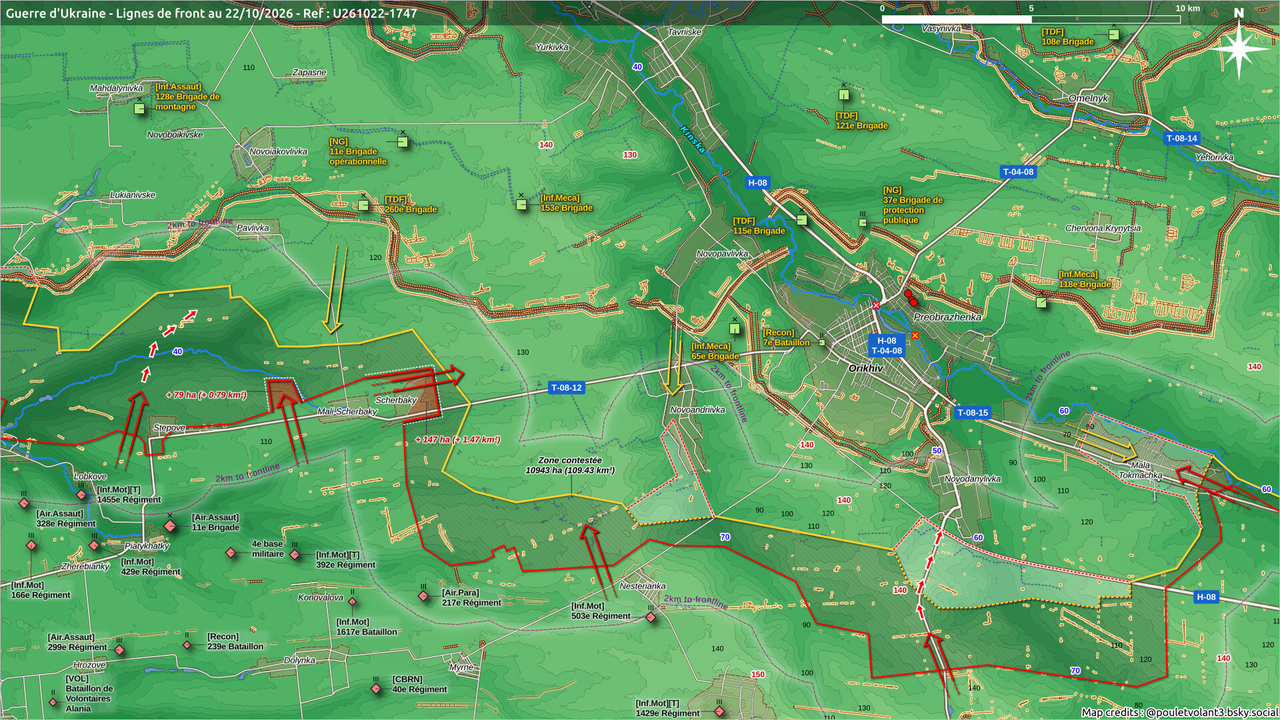Image resolution: width=1280 pixels, height=720 pixels.
Task: Select the Alania volunteer battalion marker
Action: coord(53,701)
